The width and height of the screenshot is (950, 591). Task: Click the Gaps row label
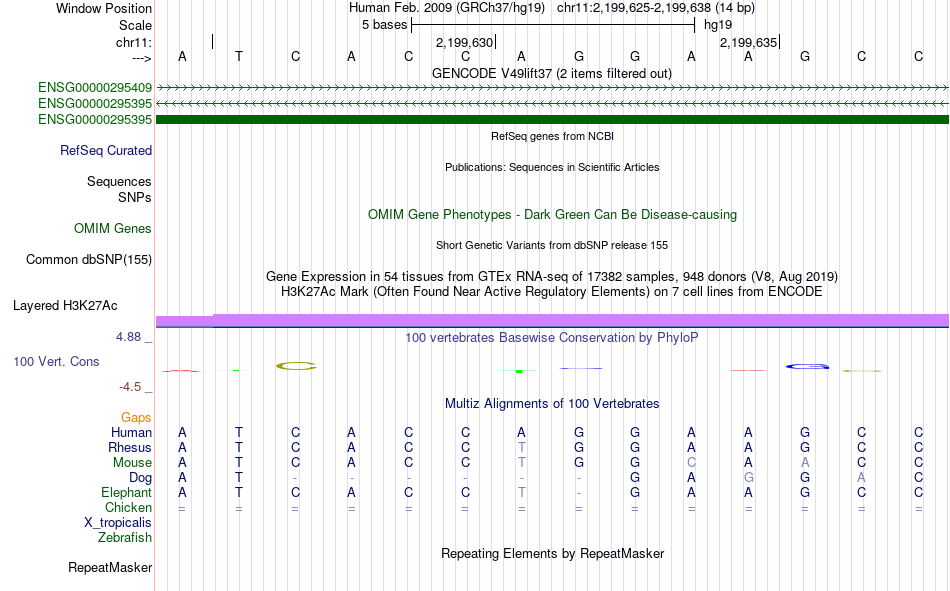(136, 418)
